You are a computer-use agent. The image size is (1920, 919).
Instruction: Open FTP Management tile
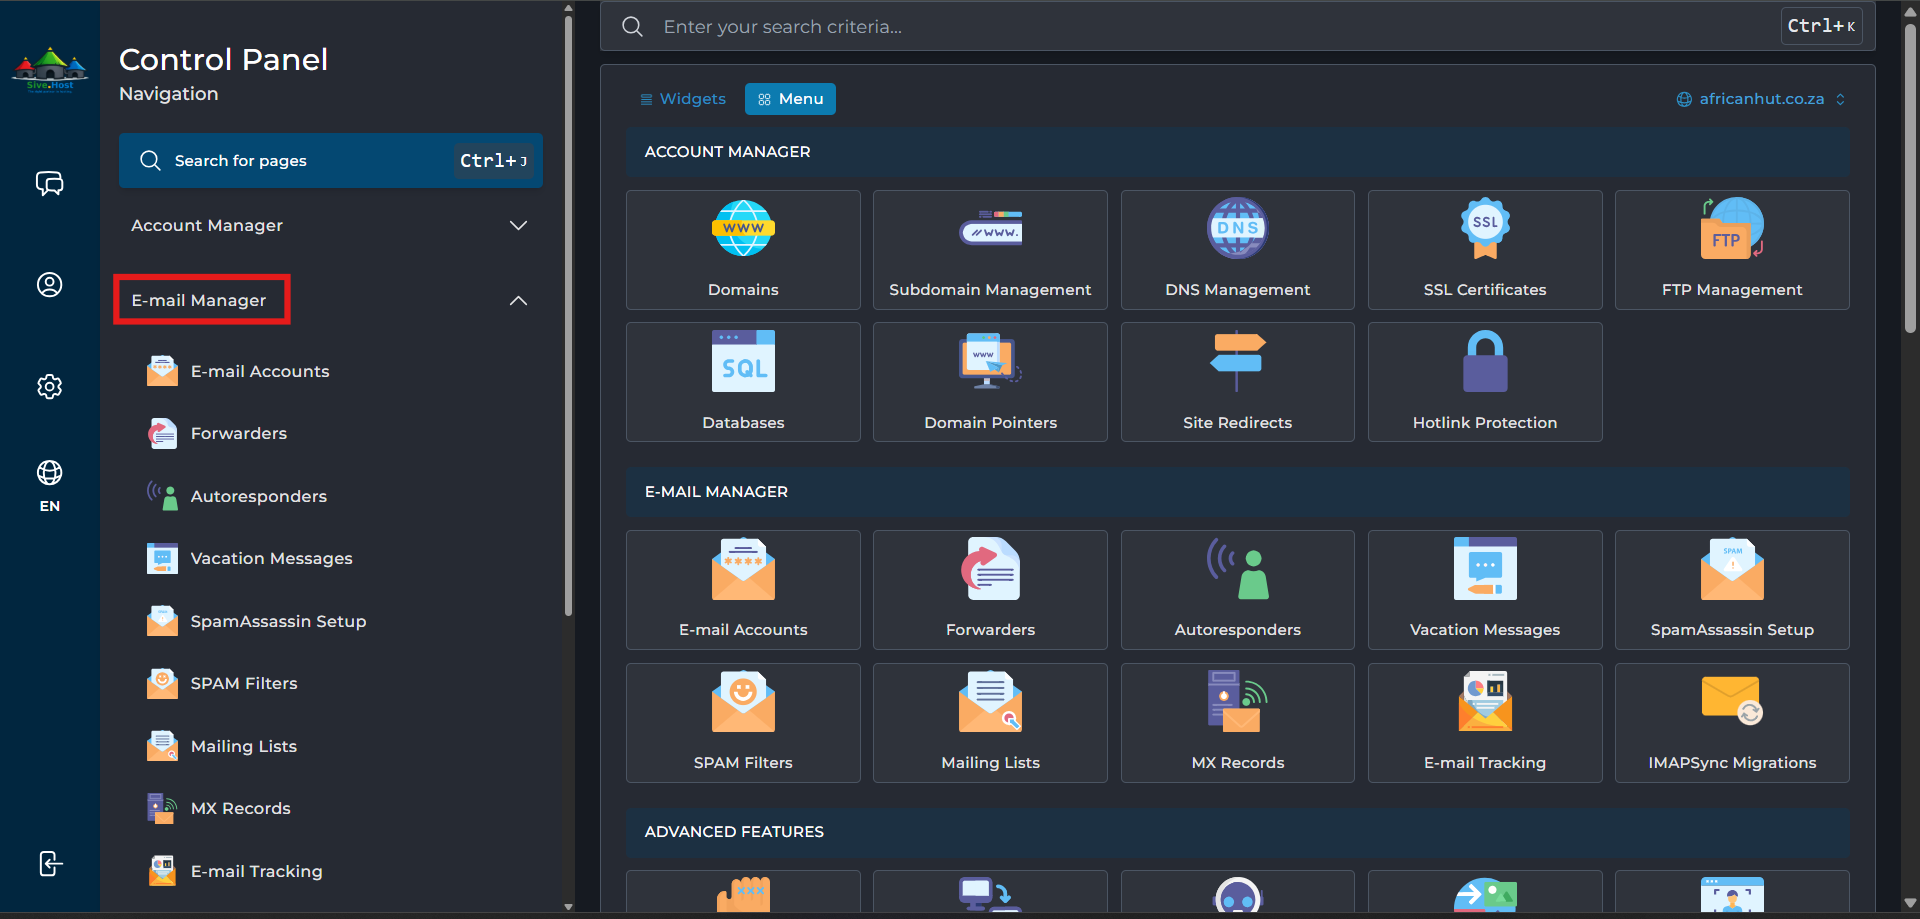coord(1732,250)
